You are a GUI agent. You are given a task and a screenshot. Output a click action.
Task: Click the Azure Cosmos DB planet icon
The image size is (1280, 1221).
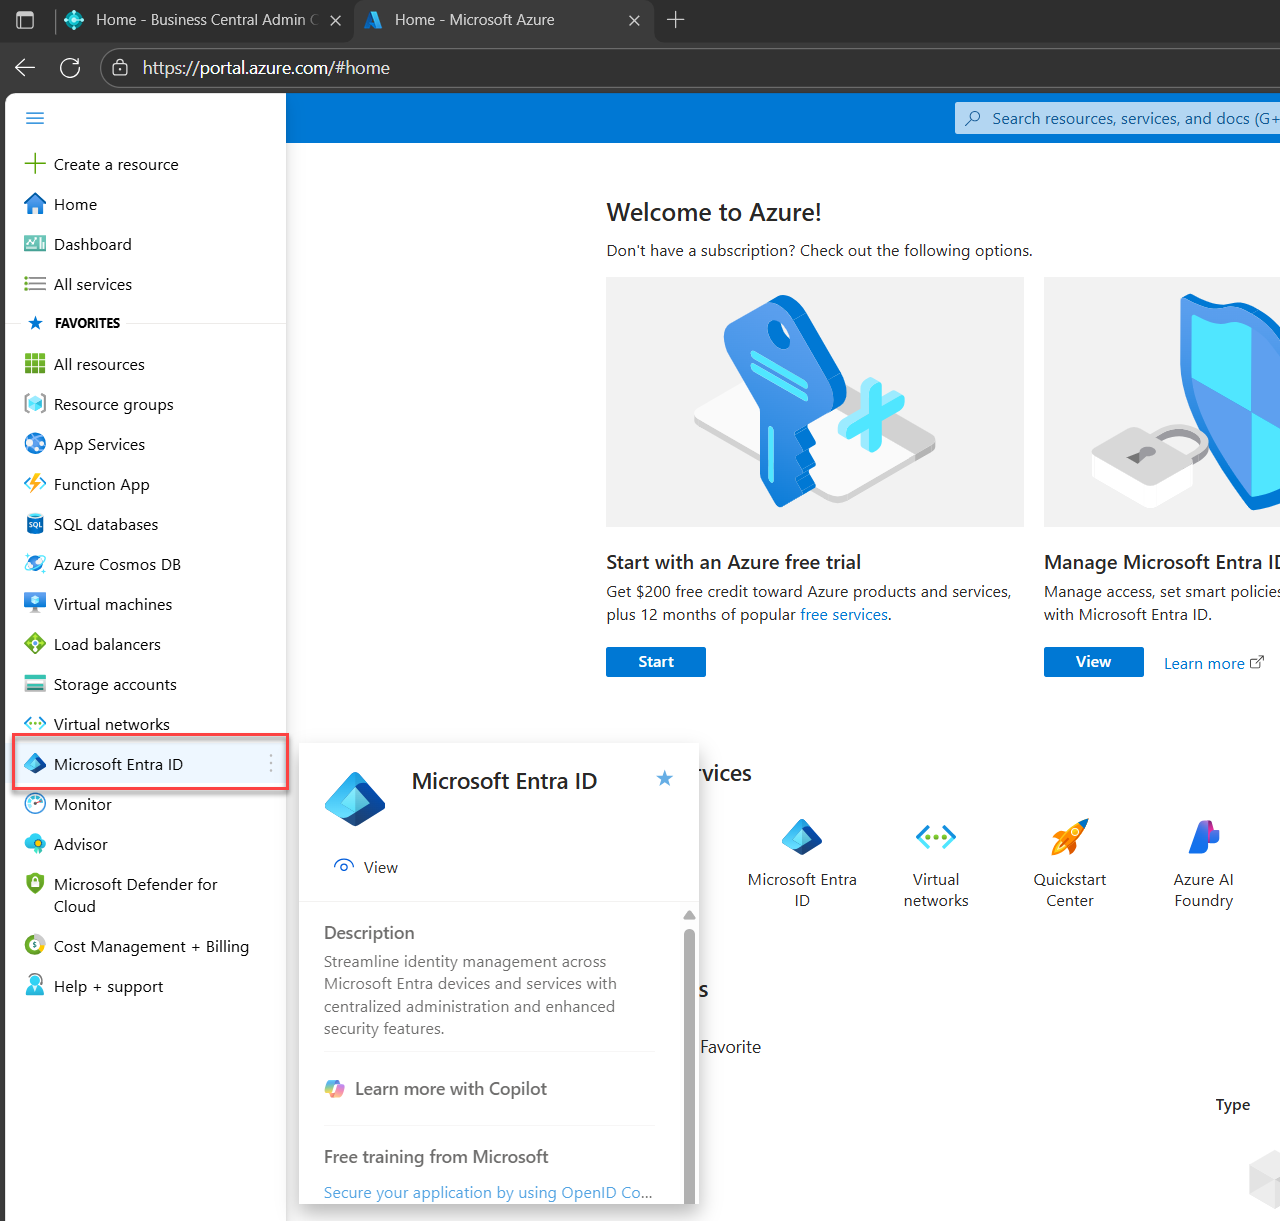(x=35, y=564)
